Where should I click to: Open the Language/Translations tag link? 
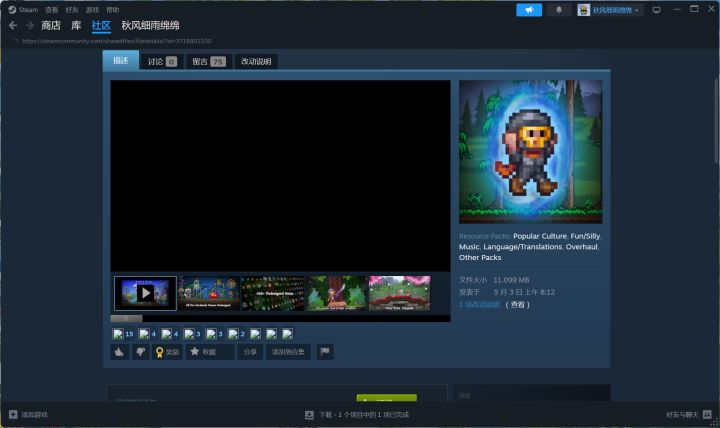point(523,247)
